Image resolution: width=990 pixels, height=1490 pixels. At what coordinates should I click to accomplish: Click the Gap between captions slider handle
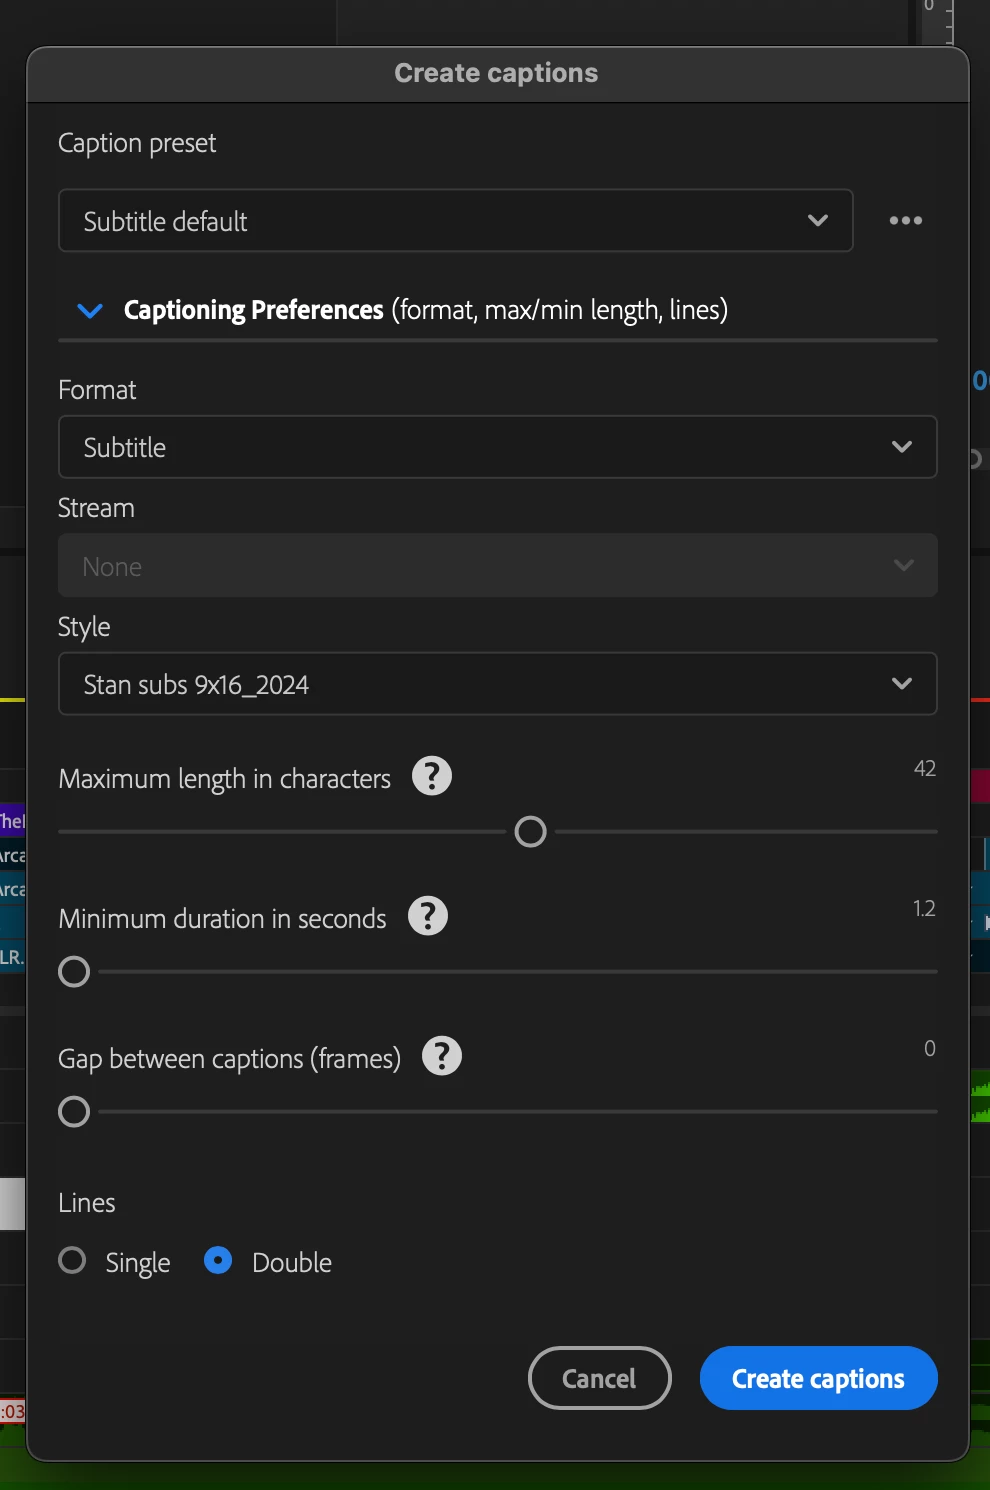tap(74, 1111)
